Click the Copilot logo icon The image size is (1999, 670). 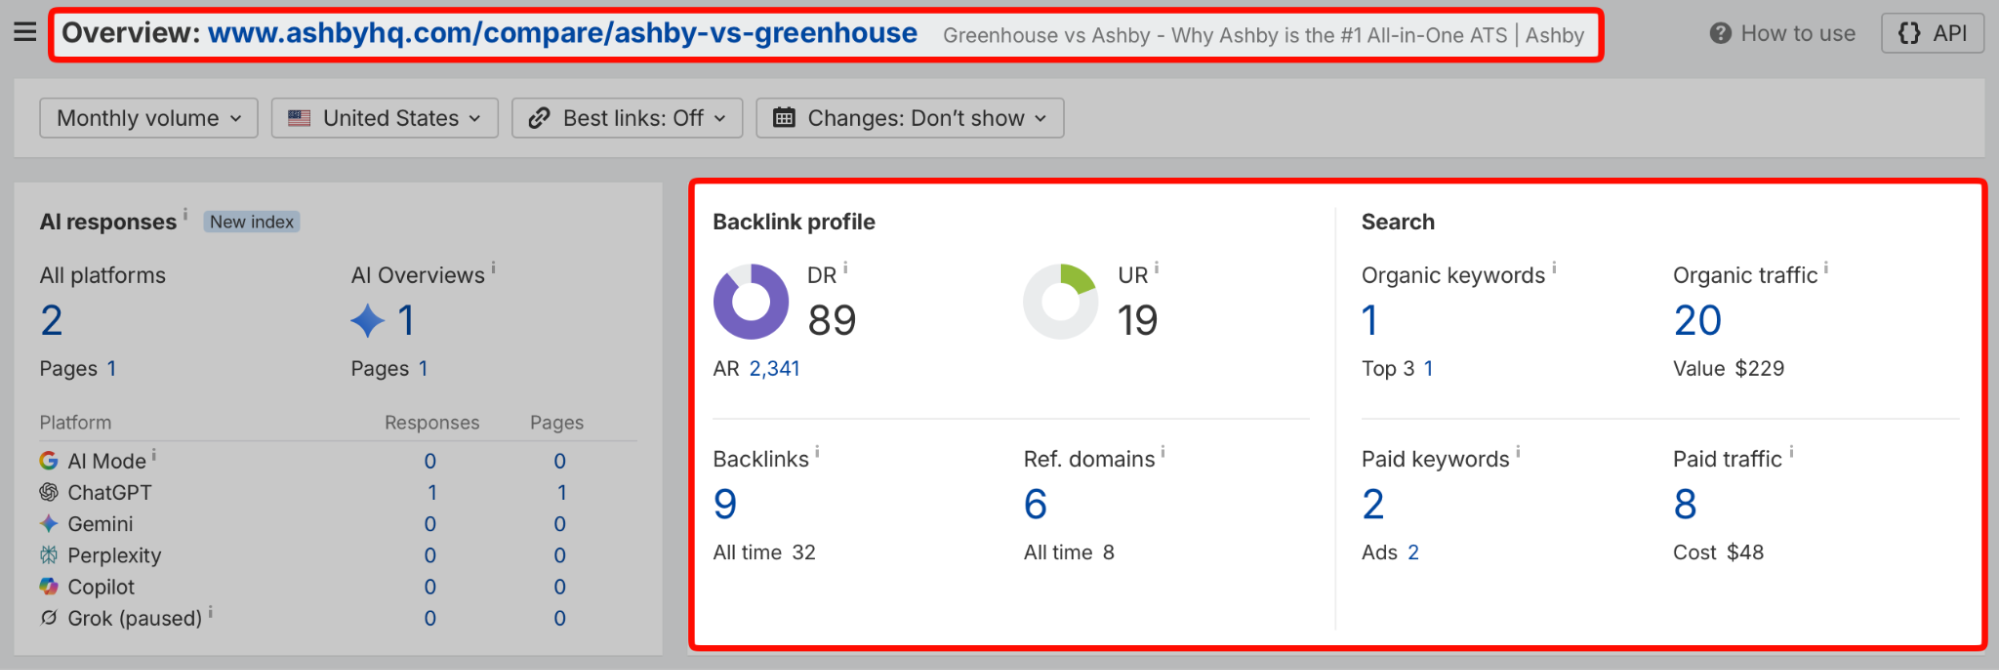click(49, 586)
